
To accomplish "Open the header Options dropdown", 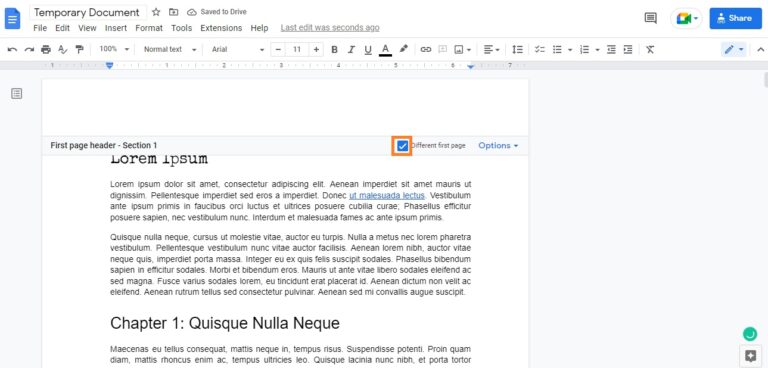I will [498, 146].
